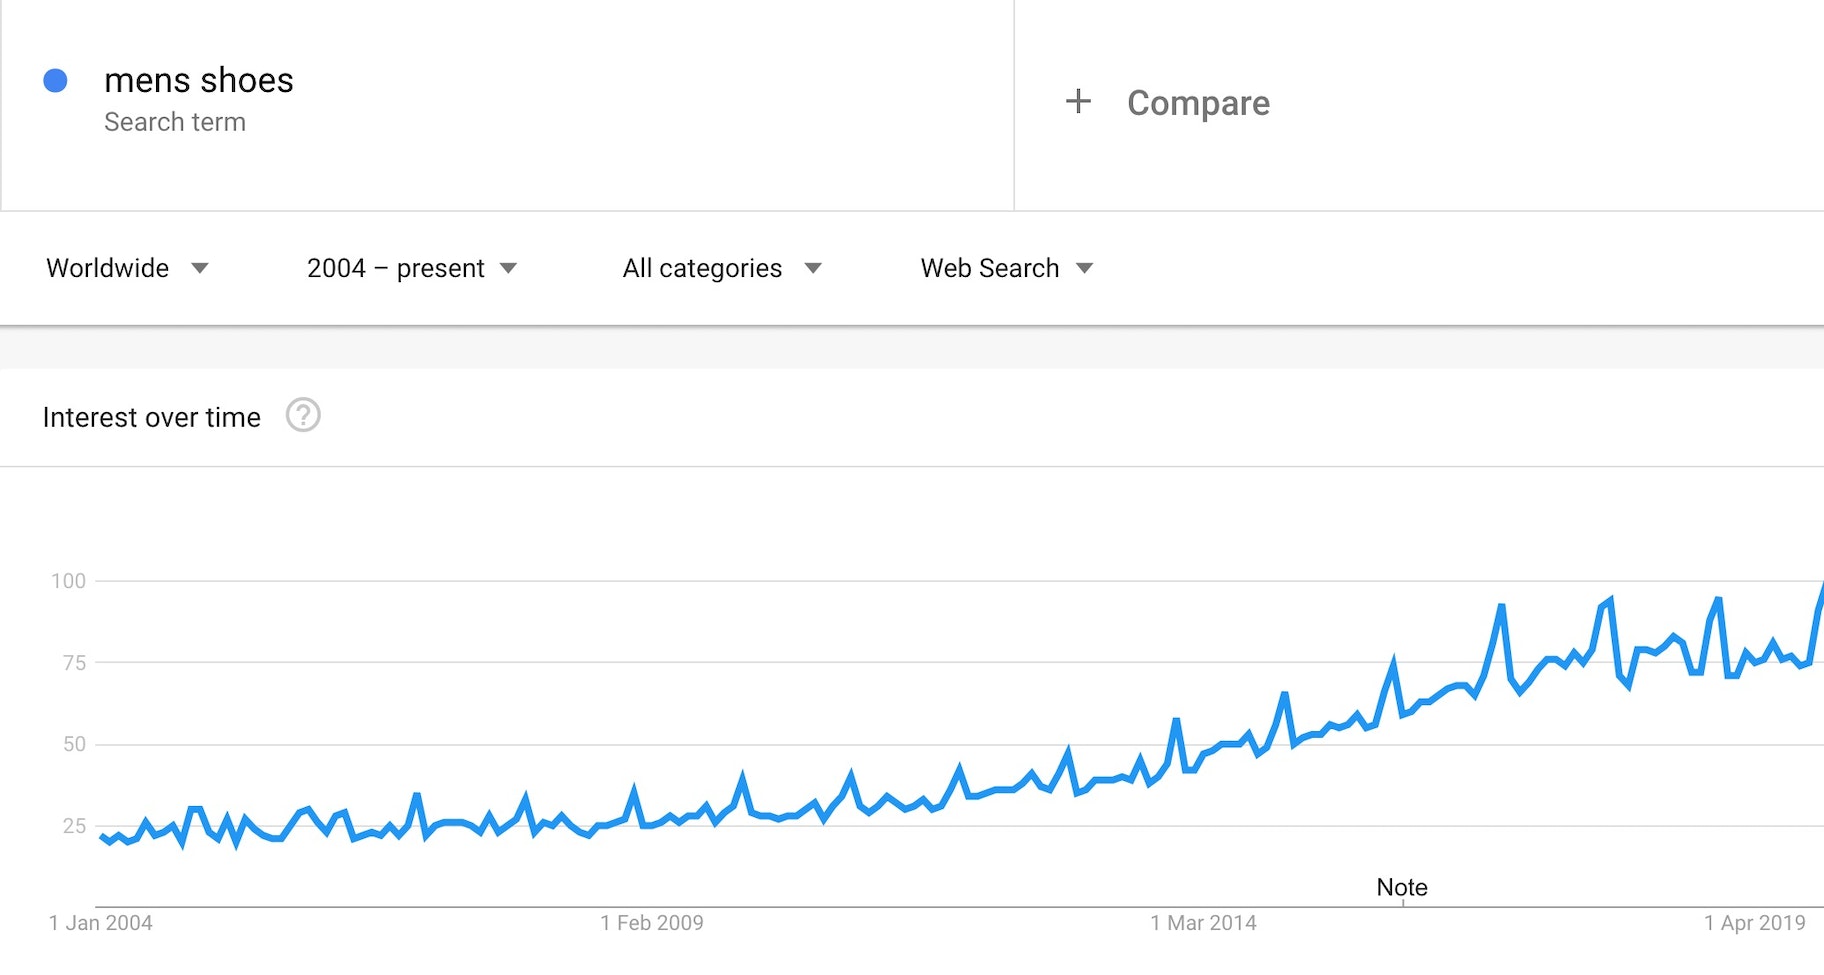This screenshot has height=975, width=1824.
Task: Click the Compare label to add term
Action: [1198, 103]
